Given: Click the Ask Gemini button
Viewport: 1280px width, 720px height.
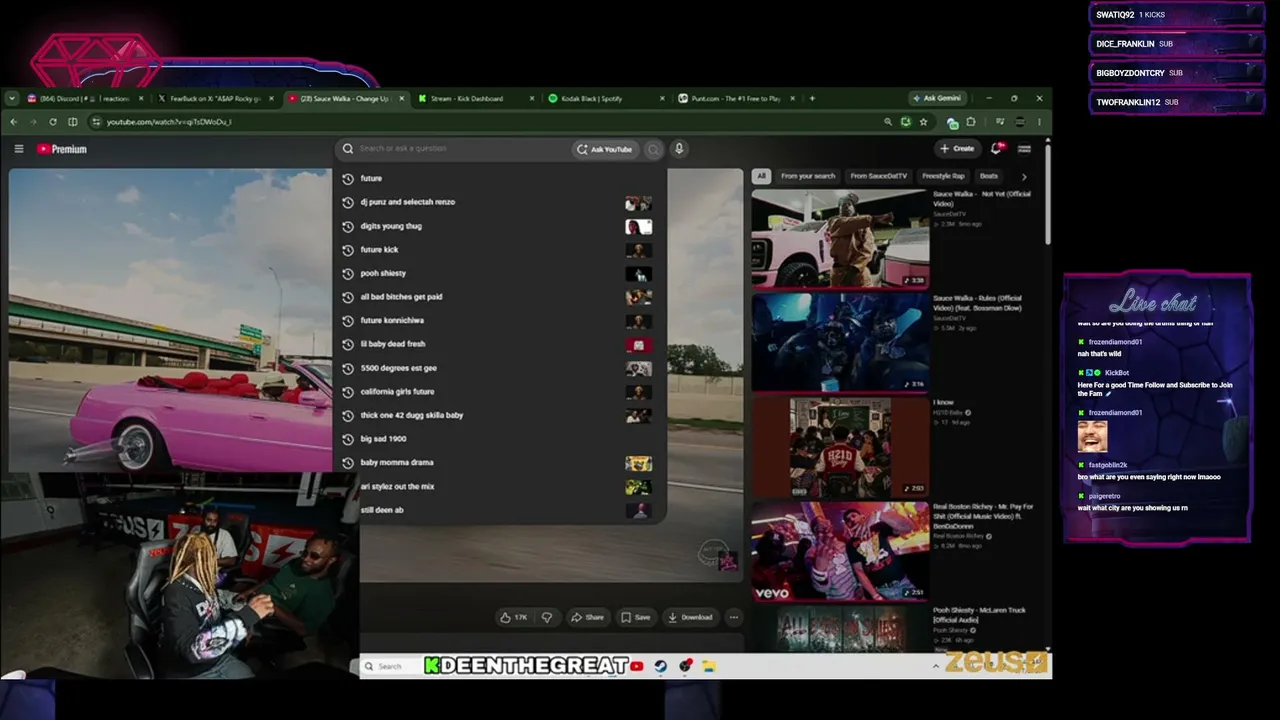Looking at the screenshot, I should coord(937,98).
